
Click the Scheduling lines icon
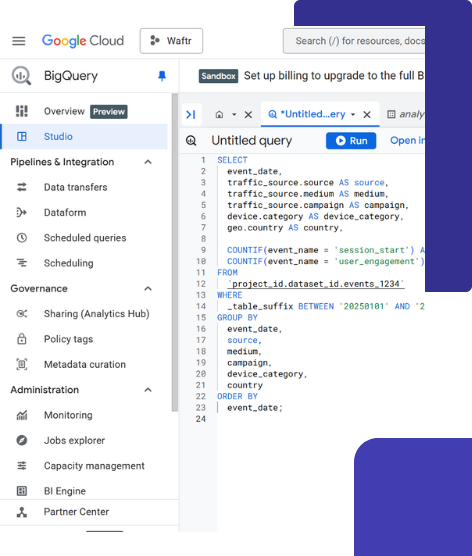point(22,263)
